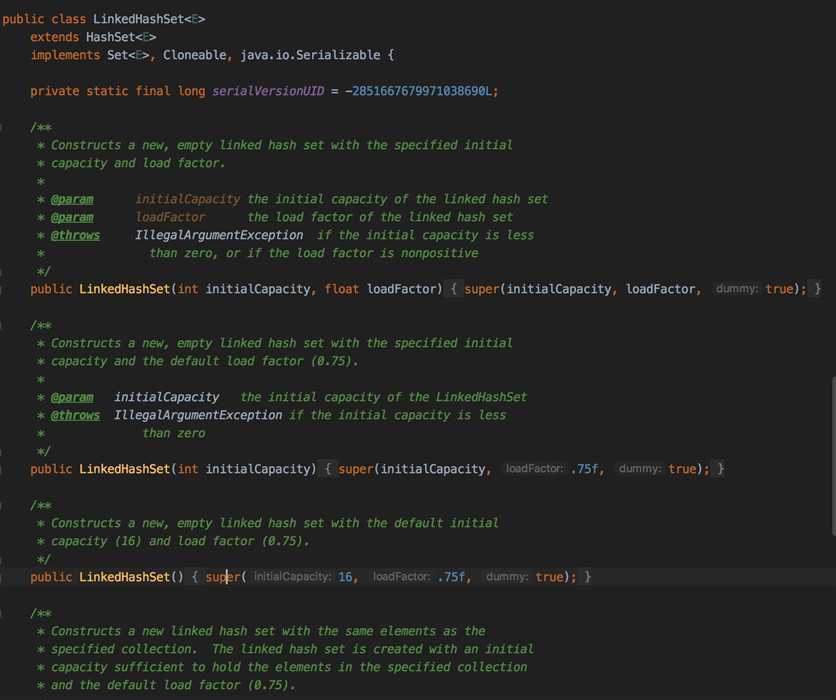Click java.io.Serializable in the implements clause
Screen dimensions: 836x700
click(310, 55)
